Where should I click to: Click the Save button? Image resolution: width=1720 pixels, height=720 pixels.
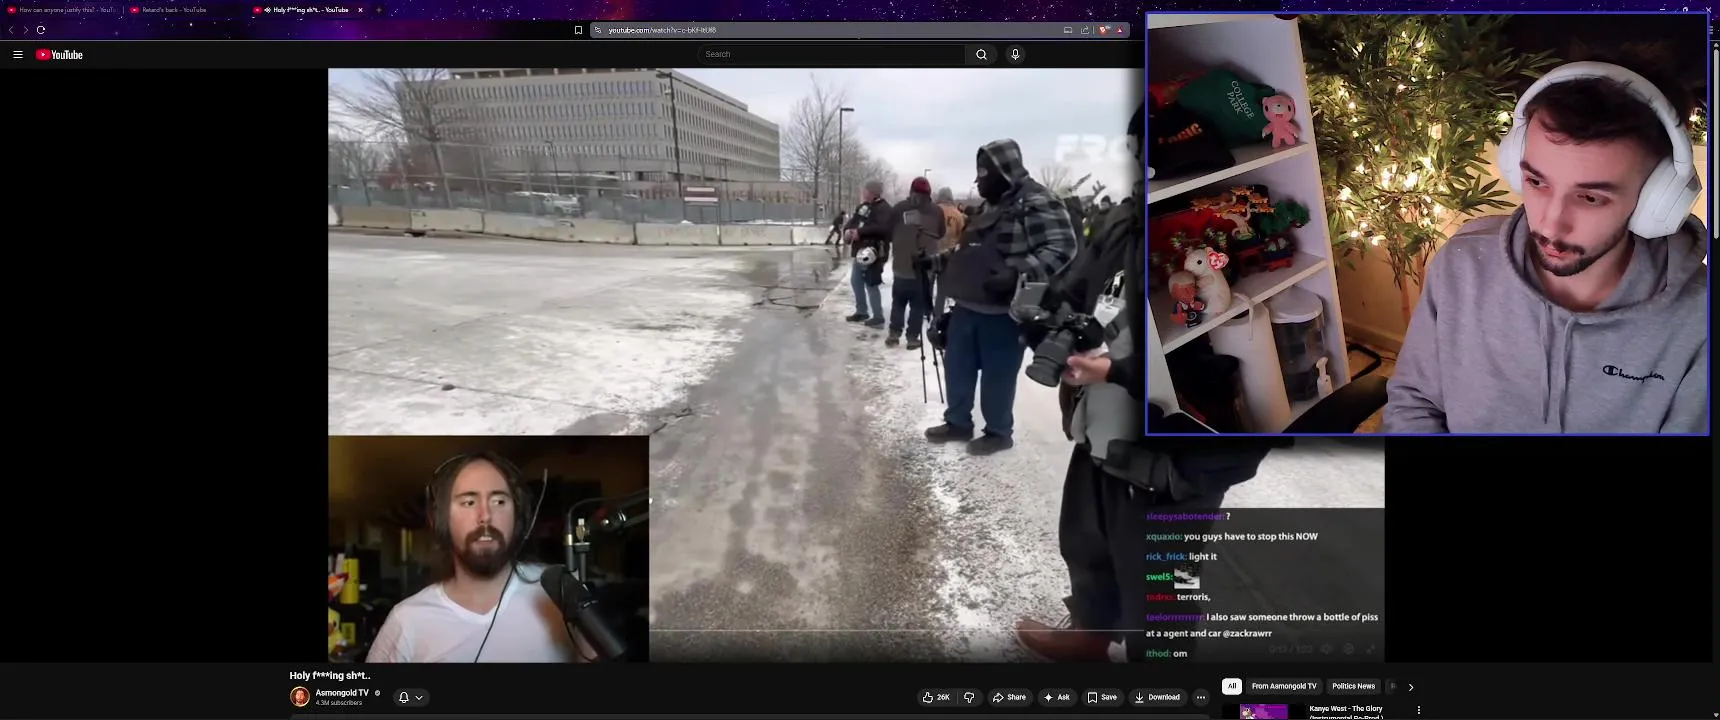tap(1102, 697)
